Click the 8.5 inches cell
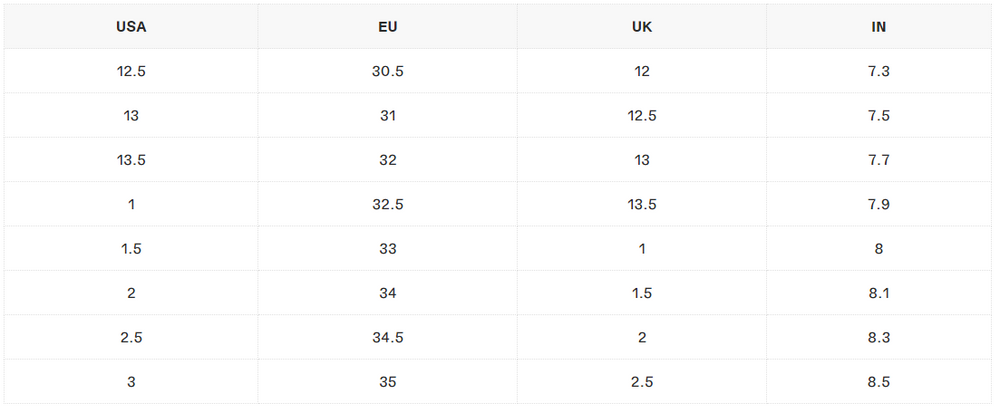 (x=879, y=382)
